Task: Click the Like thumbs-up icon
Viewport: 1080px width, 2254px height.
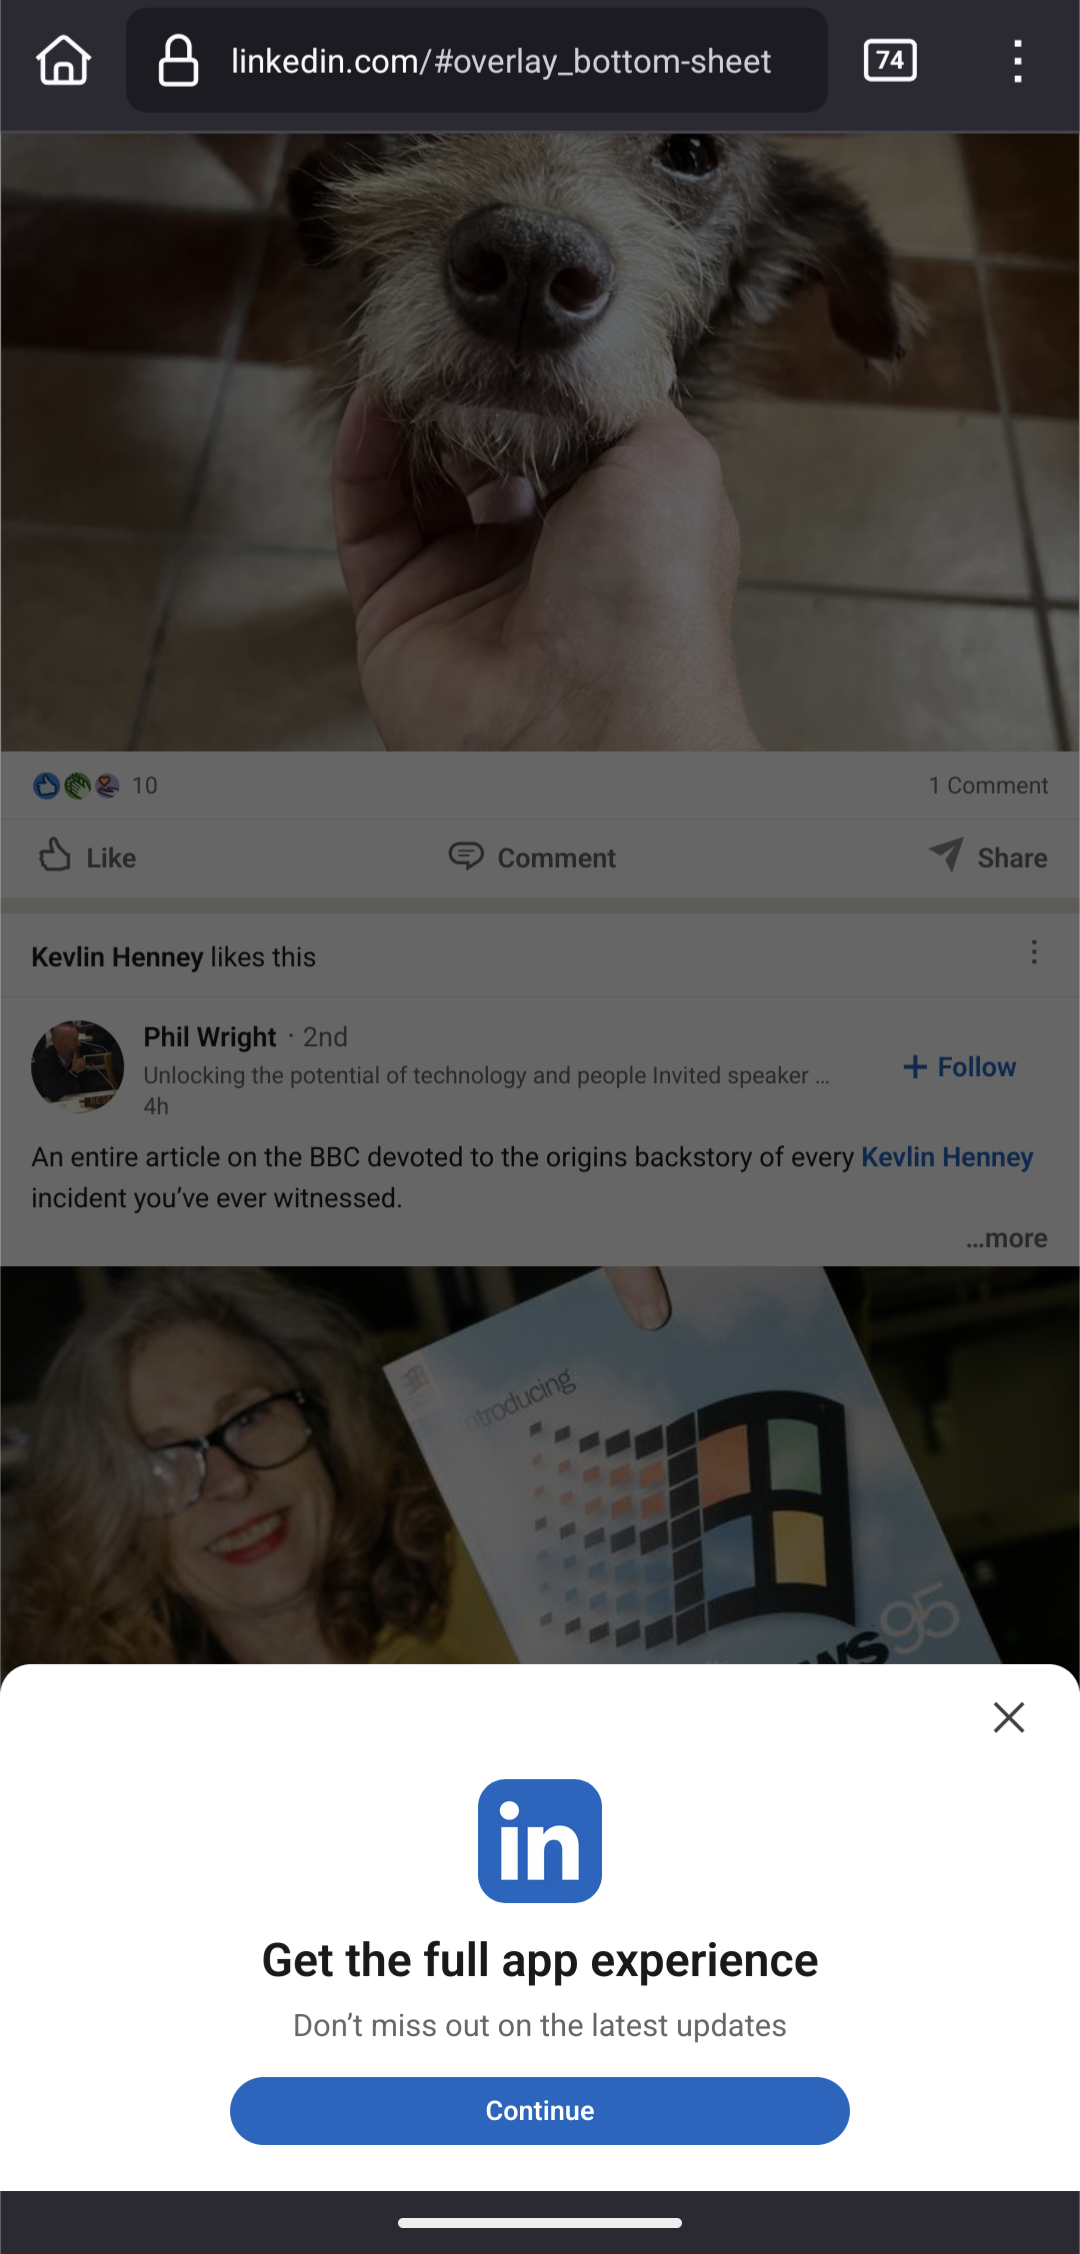Action: [x=55, y=855]
